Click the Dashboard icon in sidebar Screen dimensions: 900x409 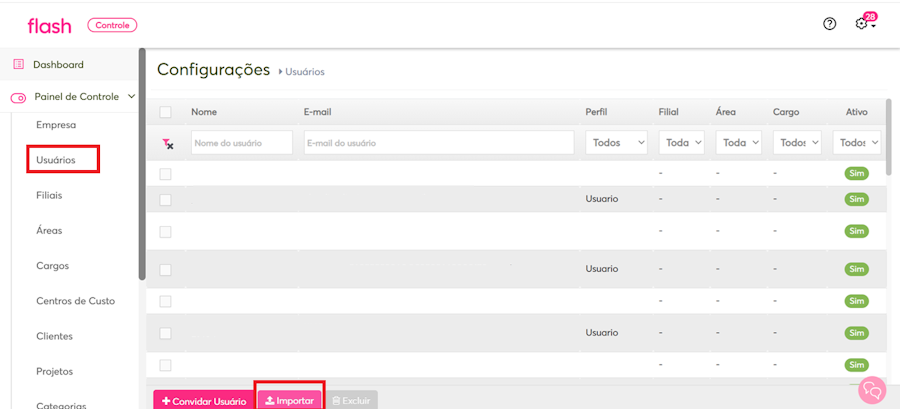click(18, 65)
